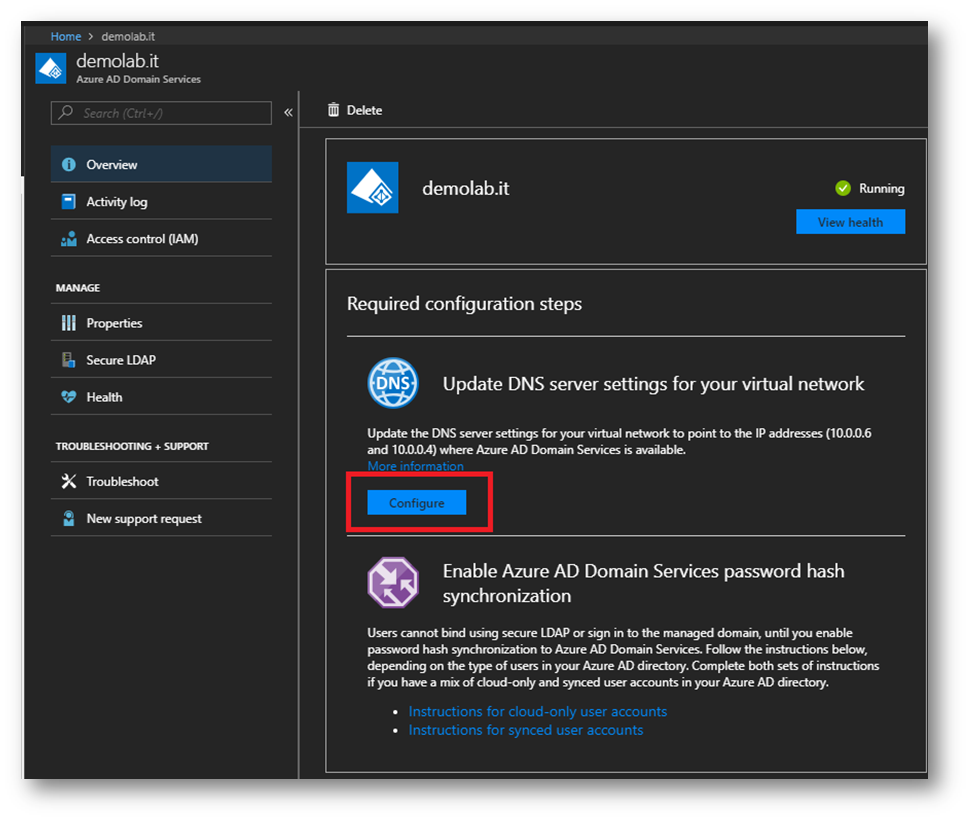Click the search magnifier icon
Viewport: 970px width, 821px height.
pyautogui.click(x=66, y=113)
